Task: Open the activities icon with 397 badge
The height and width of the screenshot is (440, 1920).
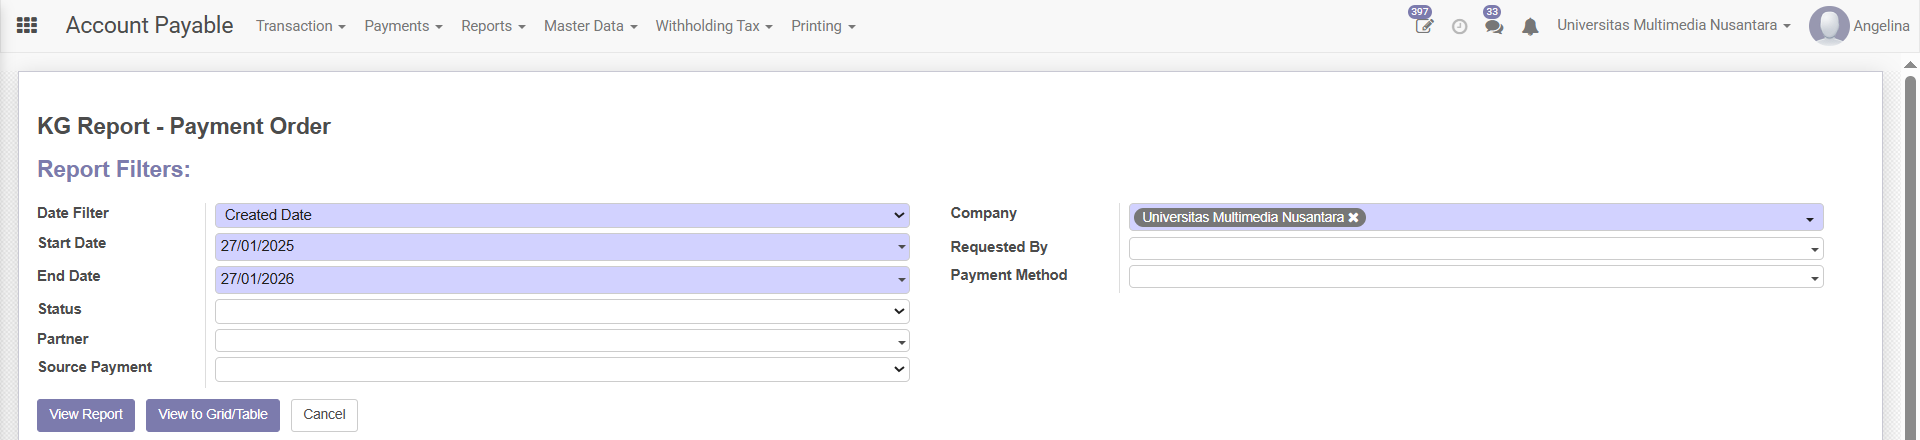Action: [1423, 26]
